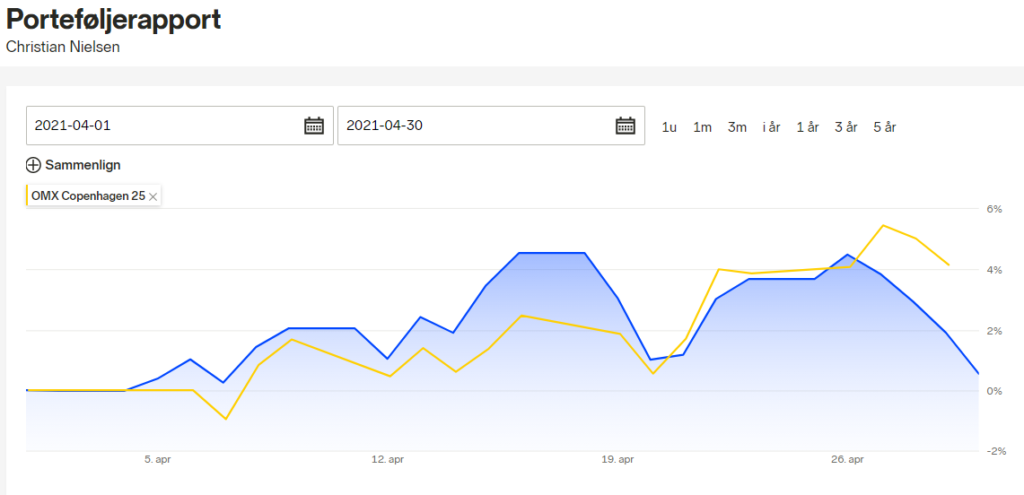
Task: Select the 3m time range
Action: [737, 127]
